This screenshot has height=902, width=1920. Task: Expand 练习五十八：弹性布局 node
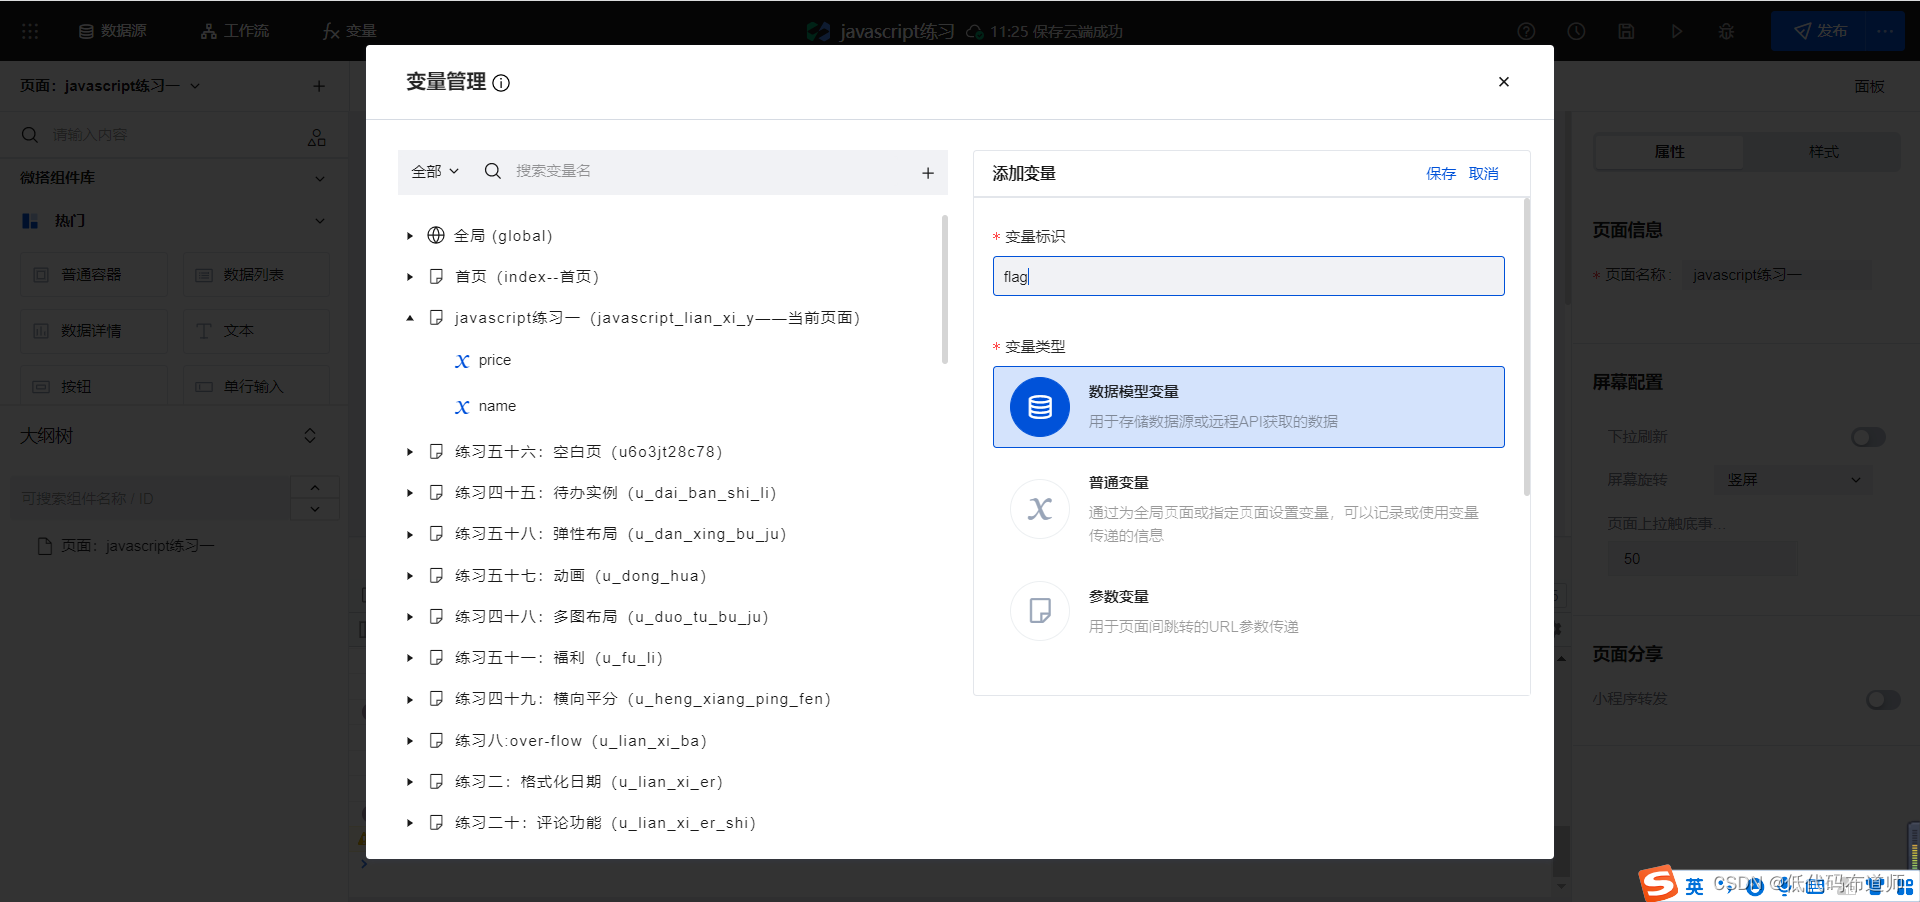coord(410,535)
